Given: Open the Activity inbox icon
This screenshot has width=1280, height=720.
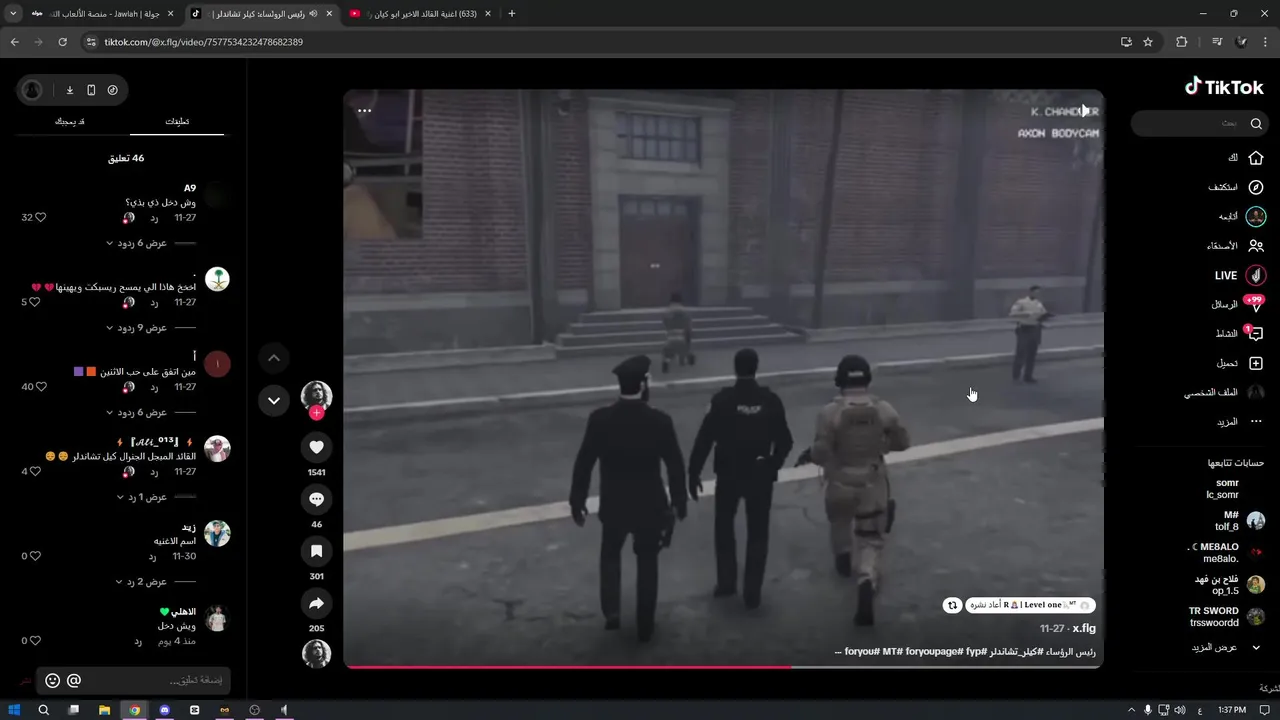Looking at the screenshot, I should point(1256,334).
